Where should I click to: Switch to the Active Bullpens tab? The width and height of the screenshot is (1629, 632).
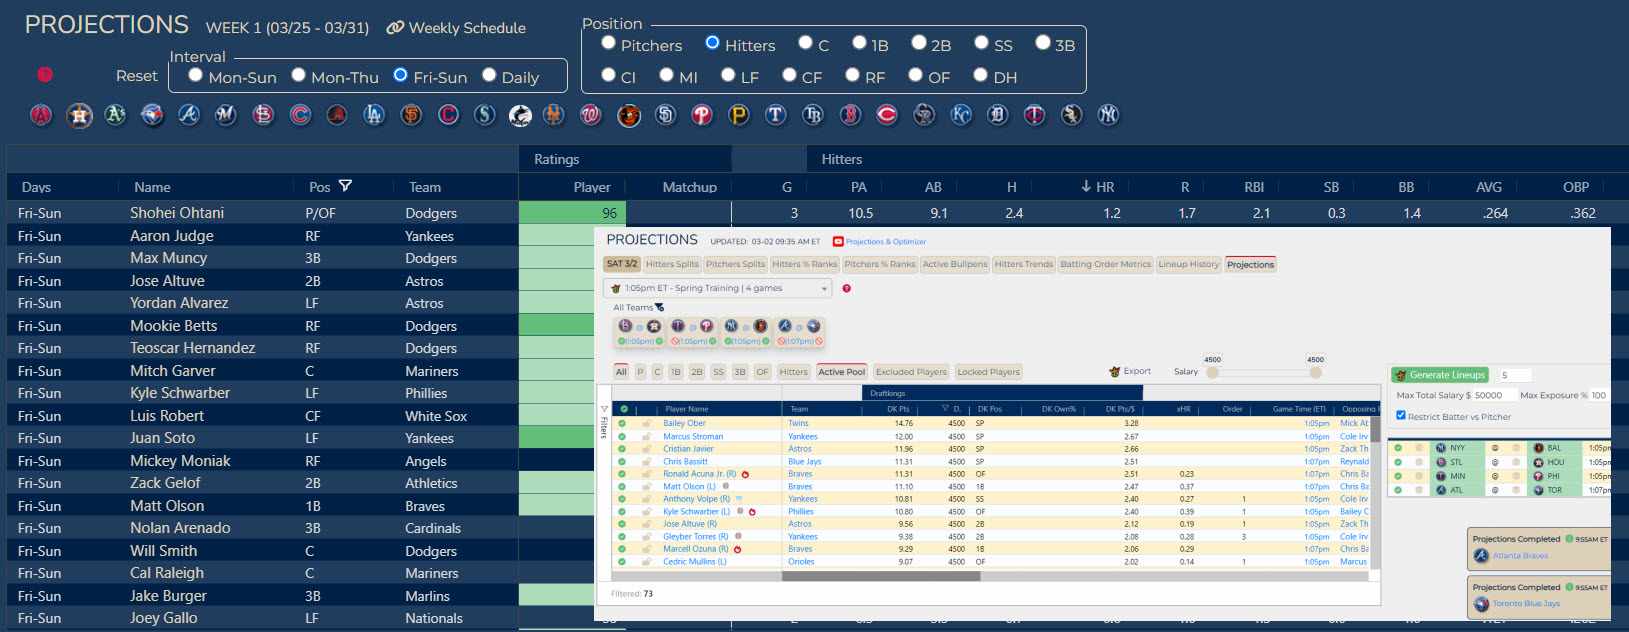954,264
